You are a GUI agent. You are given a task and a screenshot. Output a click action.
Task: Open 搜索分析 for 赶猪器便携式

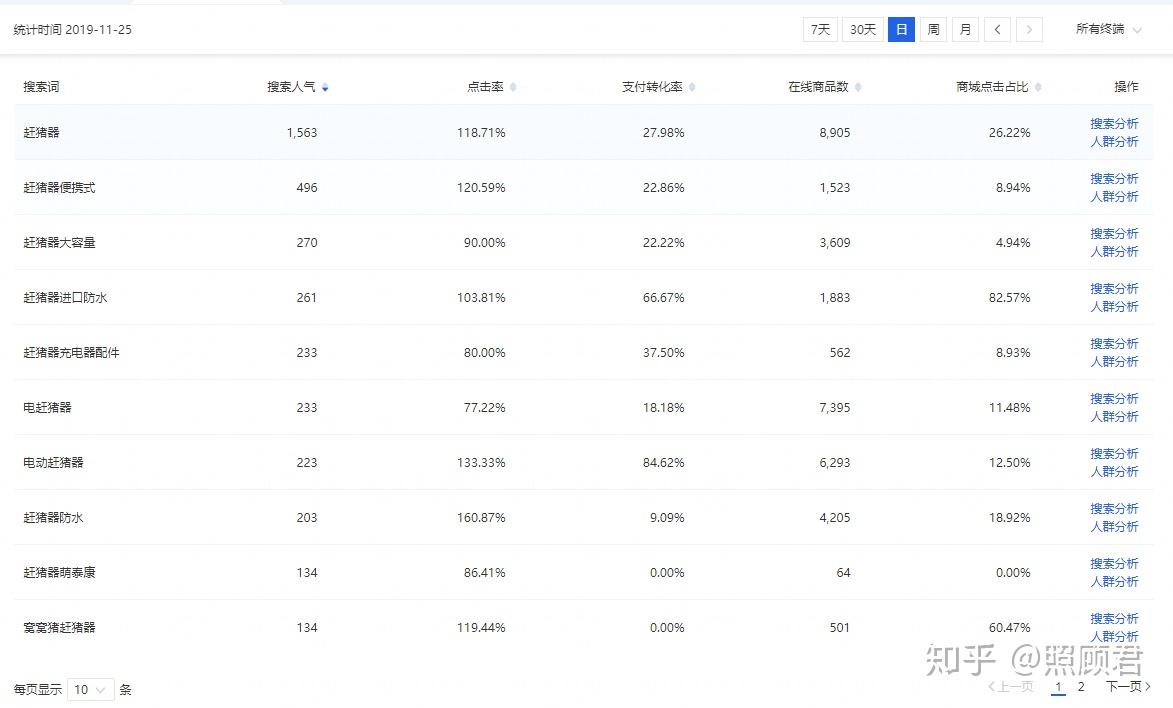click(x=1114, y=178)
